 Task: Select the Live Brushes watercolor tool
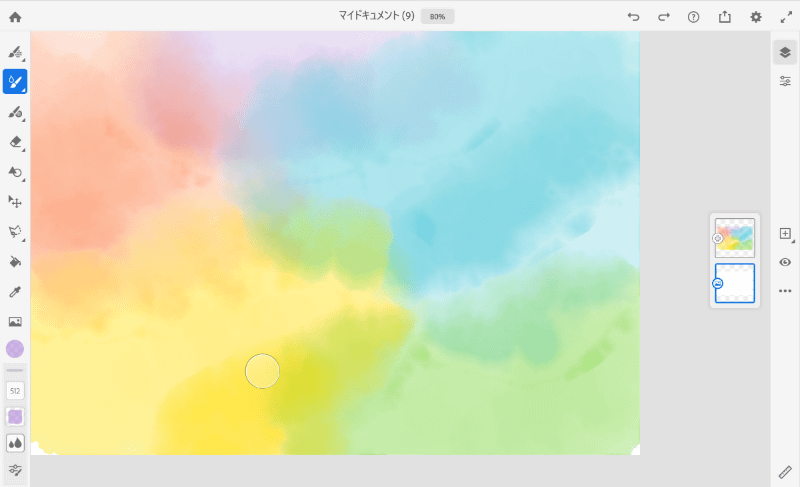point(15,81)
